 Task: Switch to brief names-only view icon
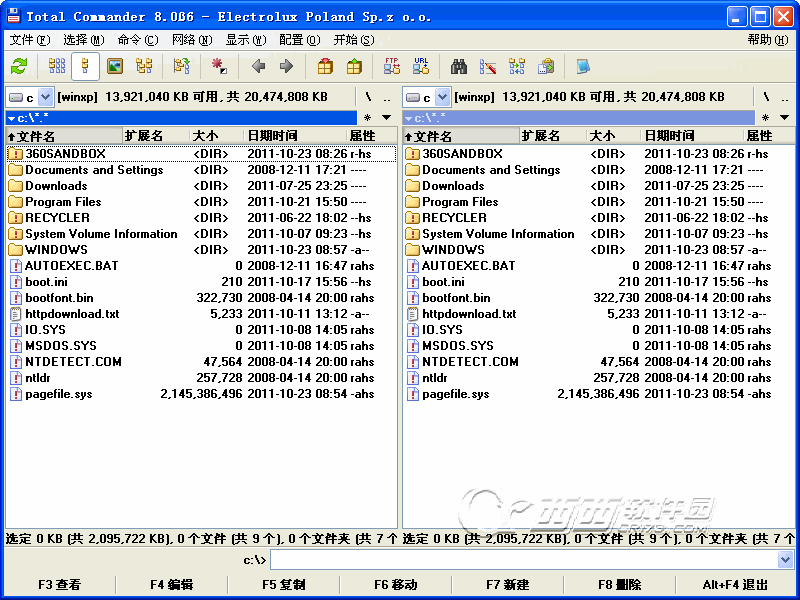(57, 66)
